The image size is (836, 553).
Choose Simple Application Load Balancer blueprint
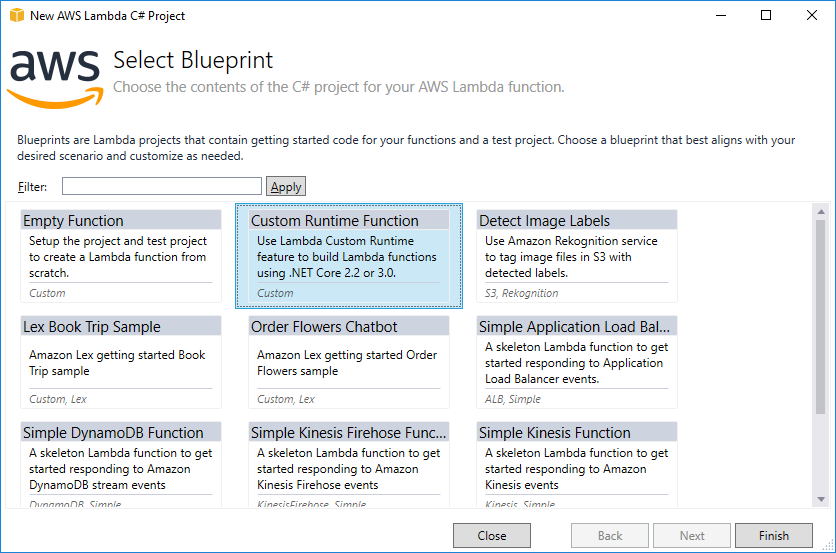(x=577, y=362)
